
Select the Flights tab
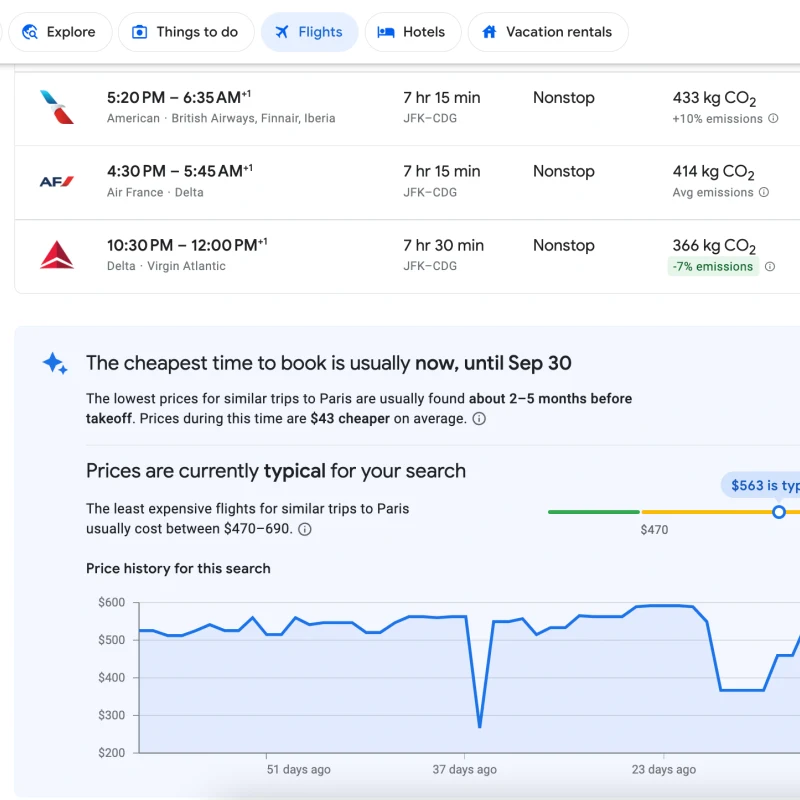point(309,32)
